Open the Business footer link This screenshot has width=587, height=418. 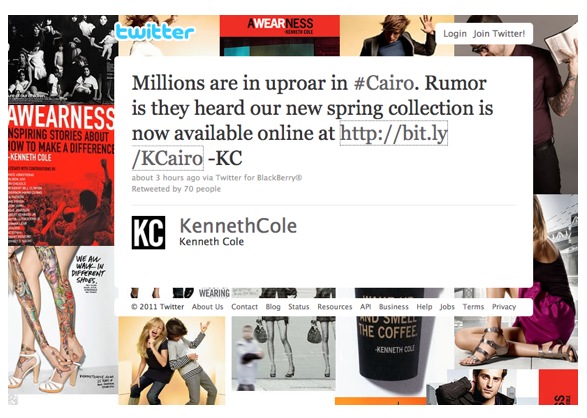(393, 307)
